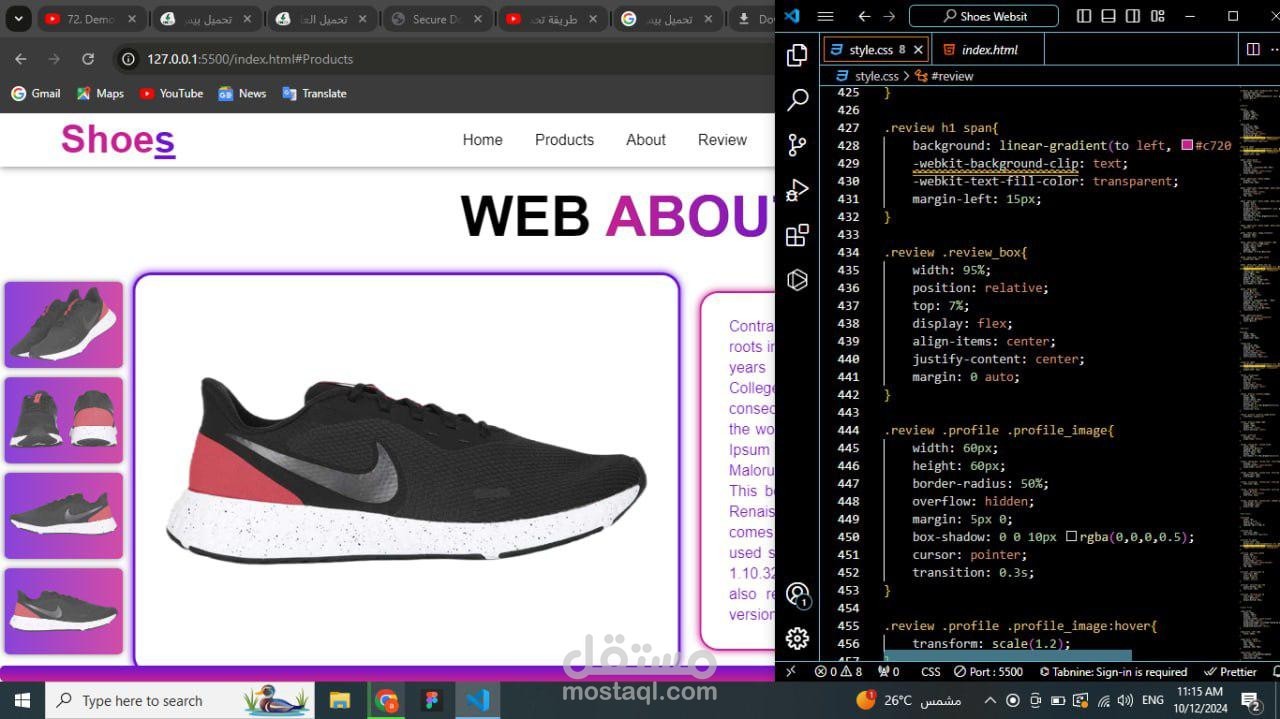Switch to Chrome from the taskbar
The image size is (1280, 719).
pos(386,700)
